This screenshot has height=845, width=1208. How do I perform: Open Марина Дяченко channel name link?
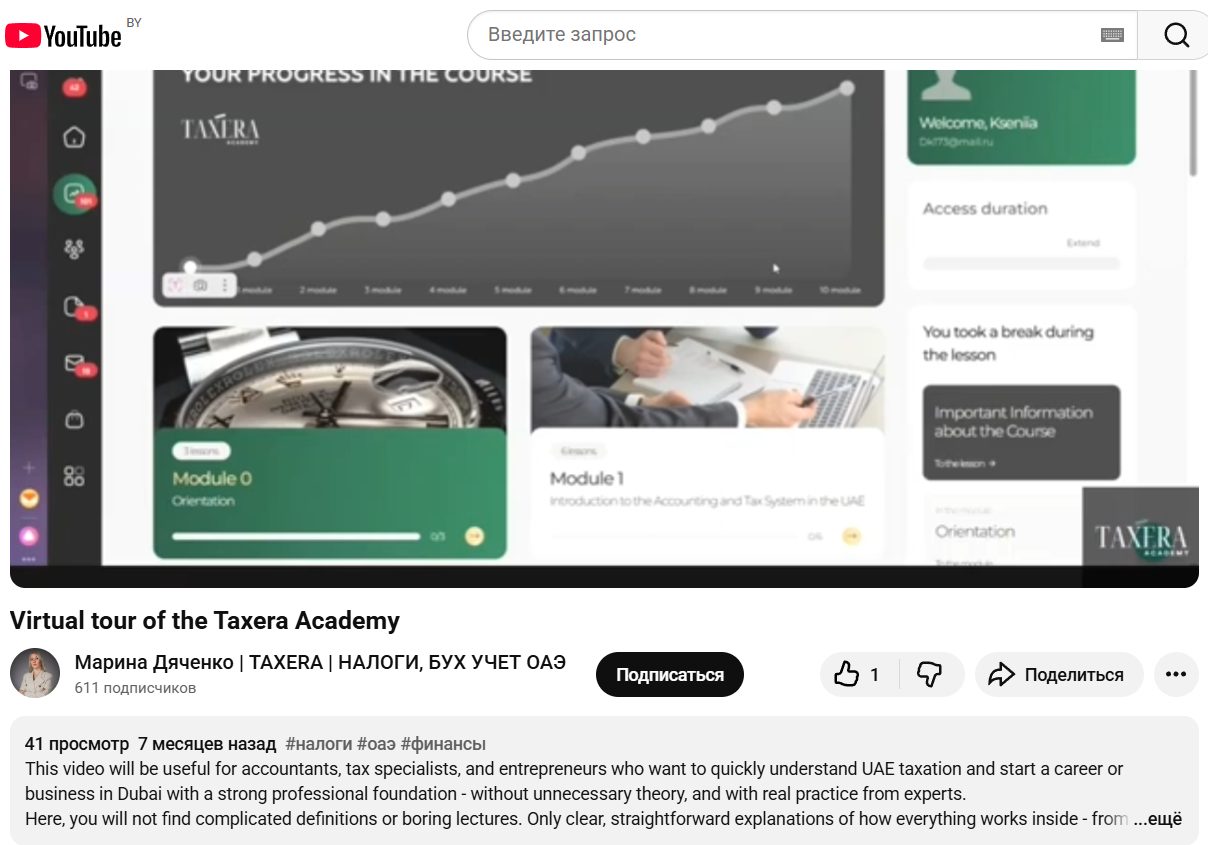click(320, 662)
